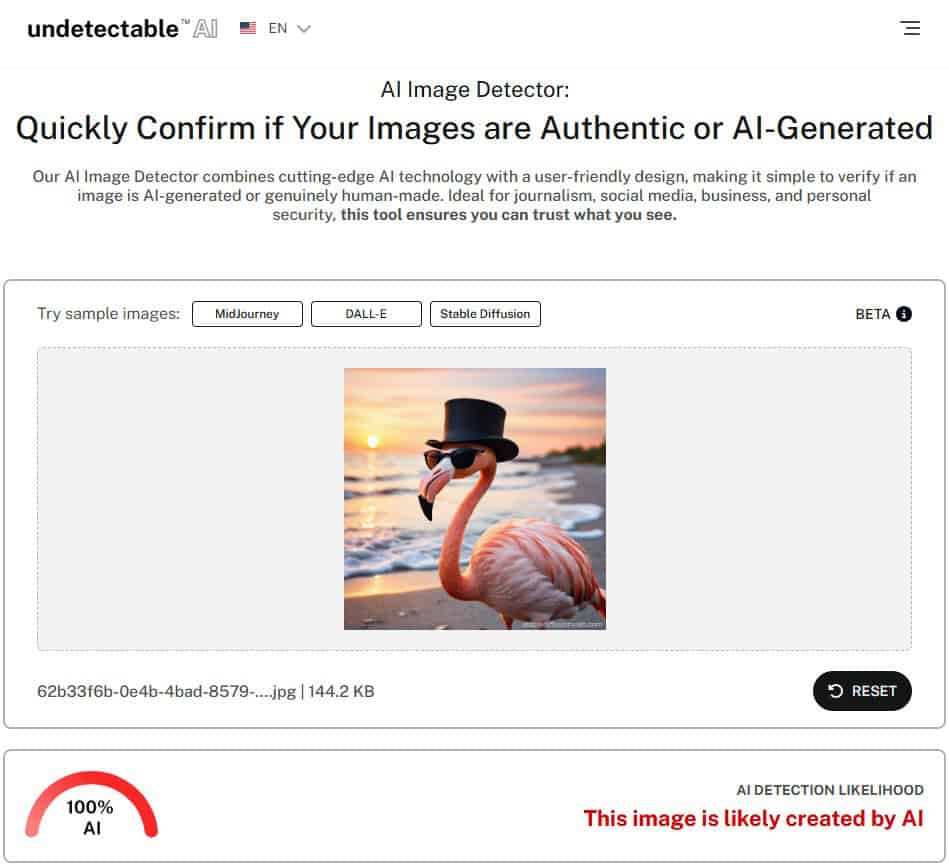Open the hamburger menu icon
Screen dimensions: 949x868
(x=910, y=28)
